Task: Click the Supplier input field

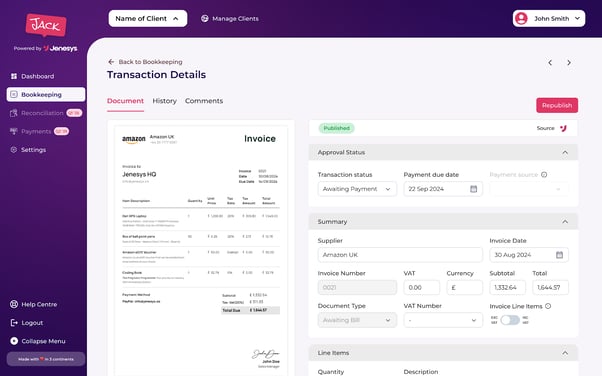Action: (400, 255)
